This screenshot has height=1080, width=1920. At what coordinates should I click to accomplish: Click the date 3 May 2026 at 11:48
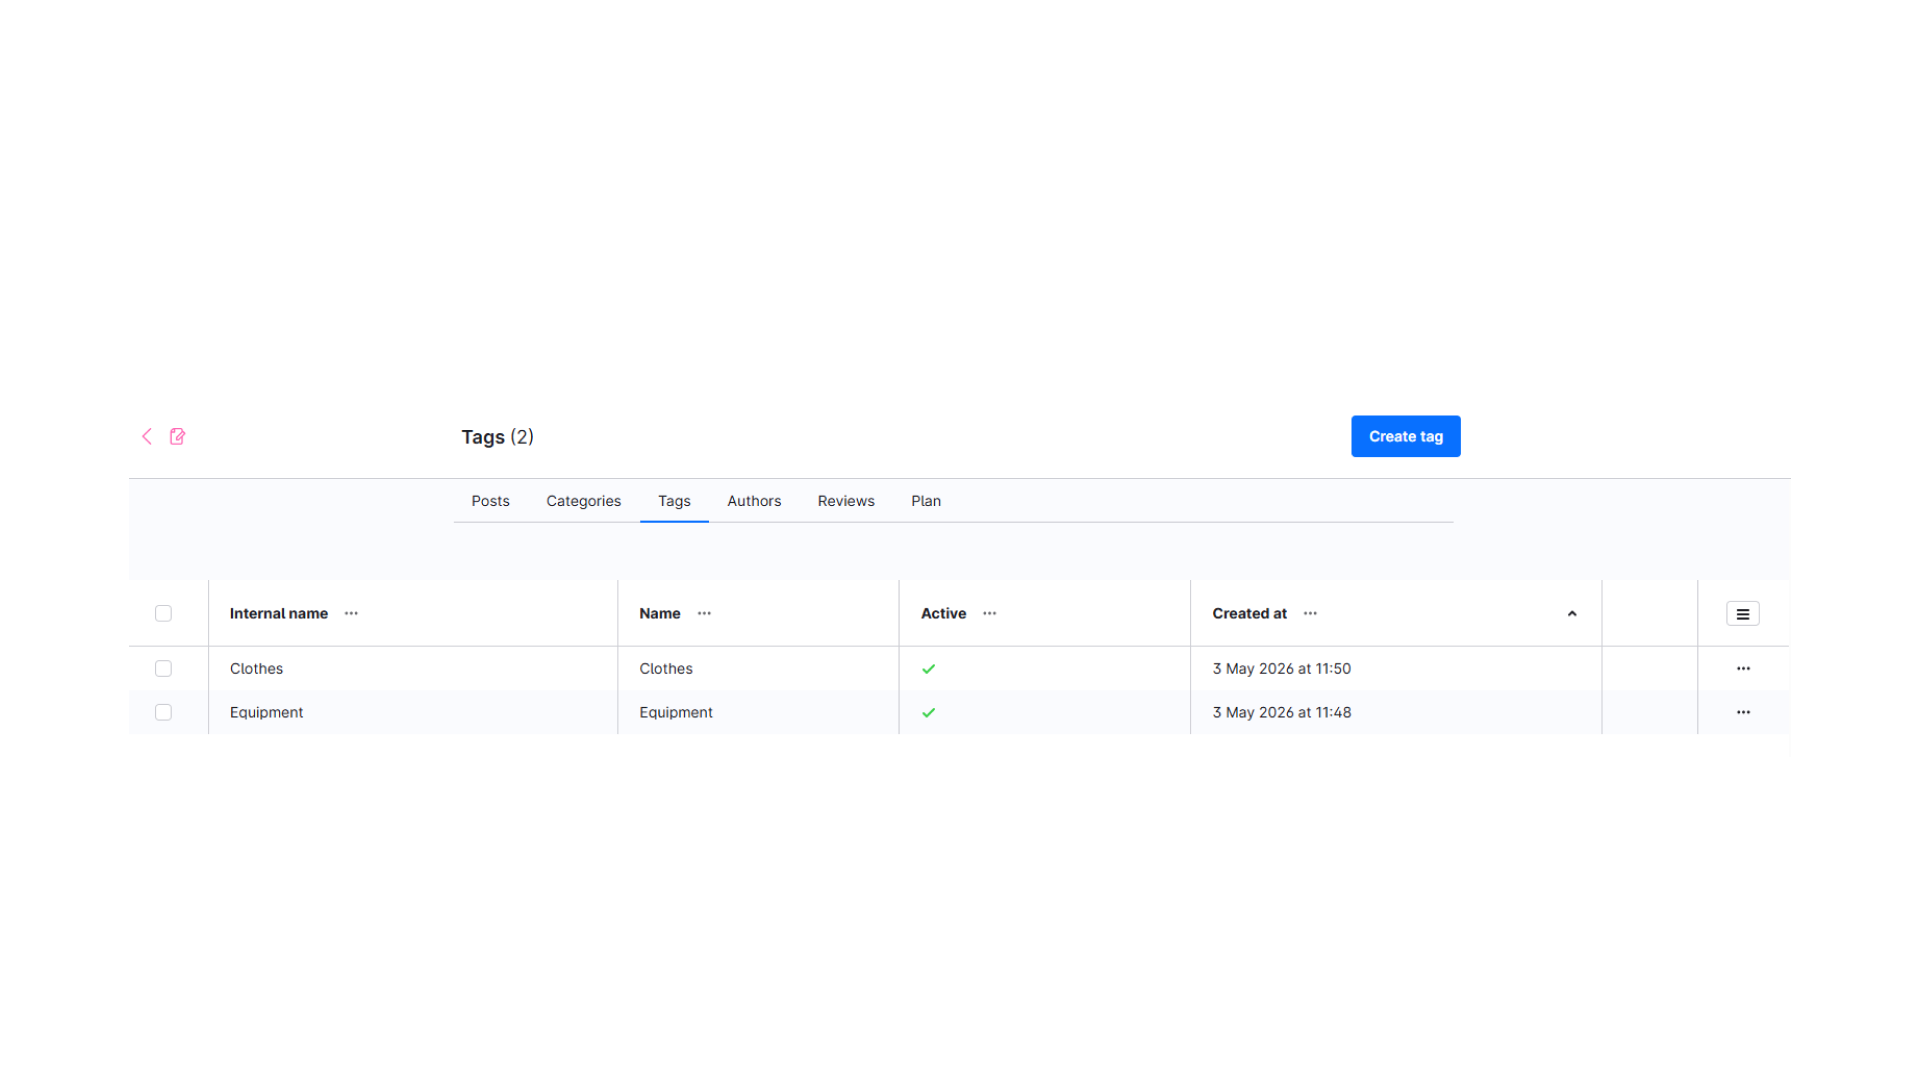click(1281, 712)
